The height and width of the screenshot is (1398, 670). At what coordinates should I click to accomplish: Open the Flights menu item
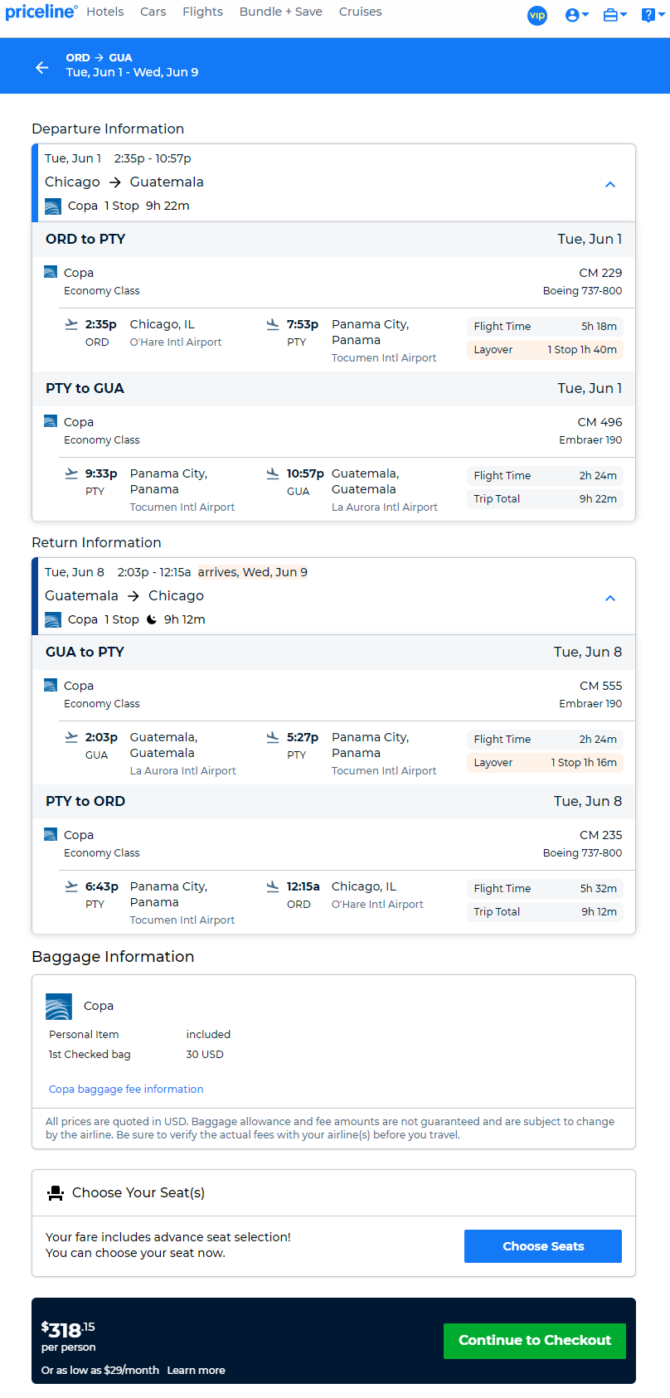(203, 12)
